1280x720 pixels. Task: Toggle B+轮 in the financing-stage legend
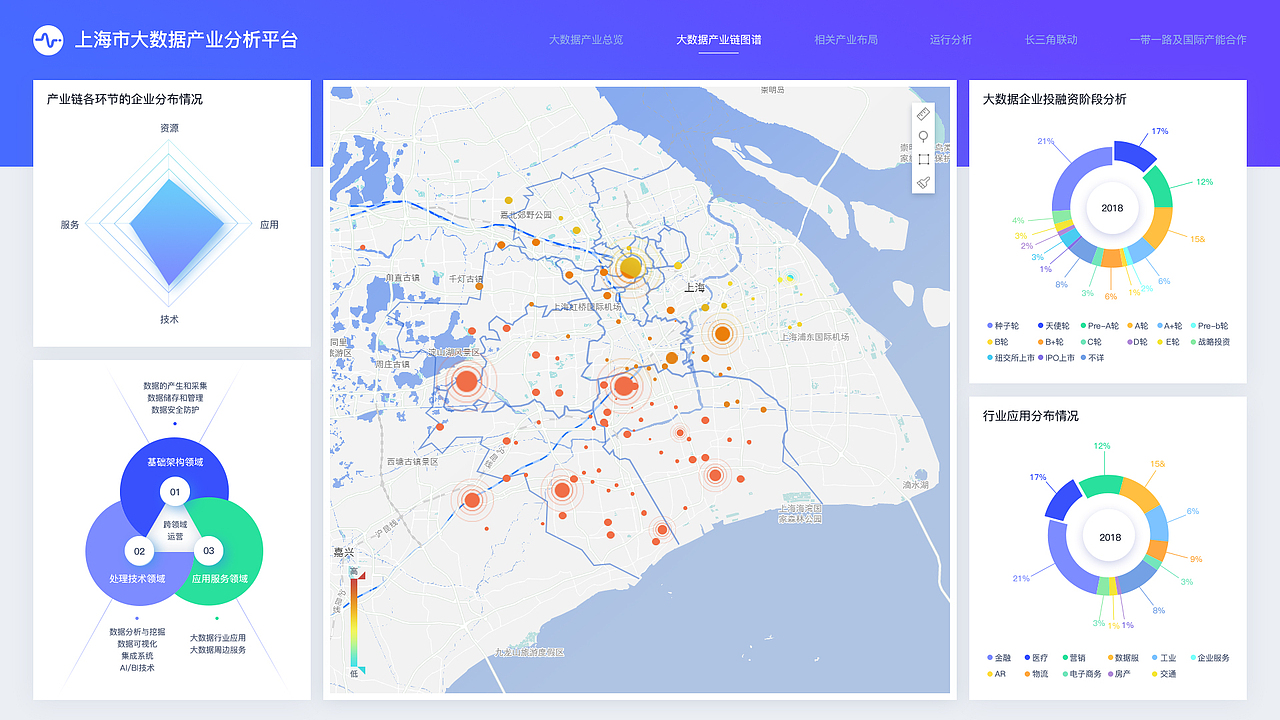(x=1049, y=342)
